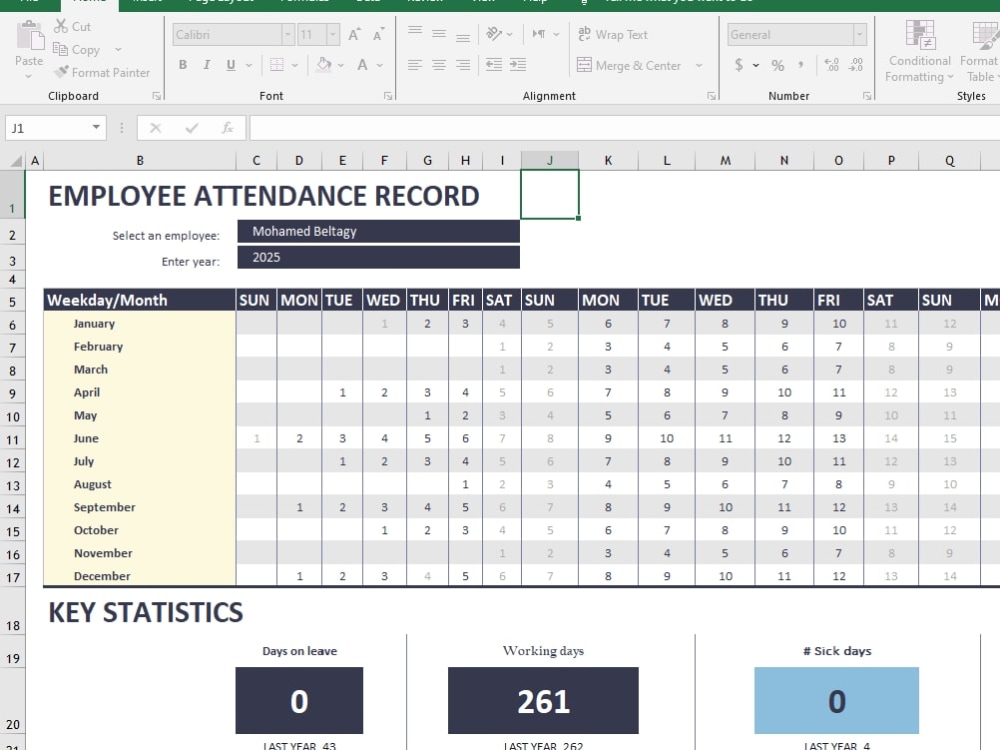Click the Select All corner triangle
Image resolution: width=1000 pixels, height=750 pixels.
pos(17,160)
